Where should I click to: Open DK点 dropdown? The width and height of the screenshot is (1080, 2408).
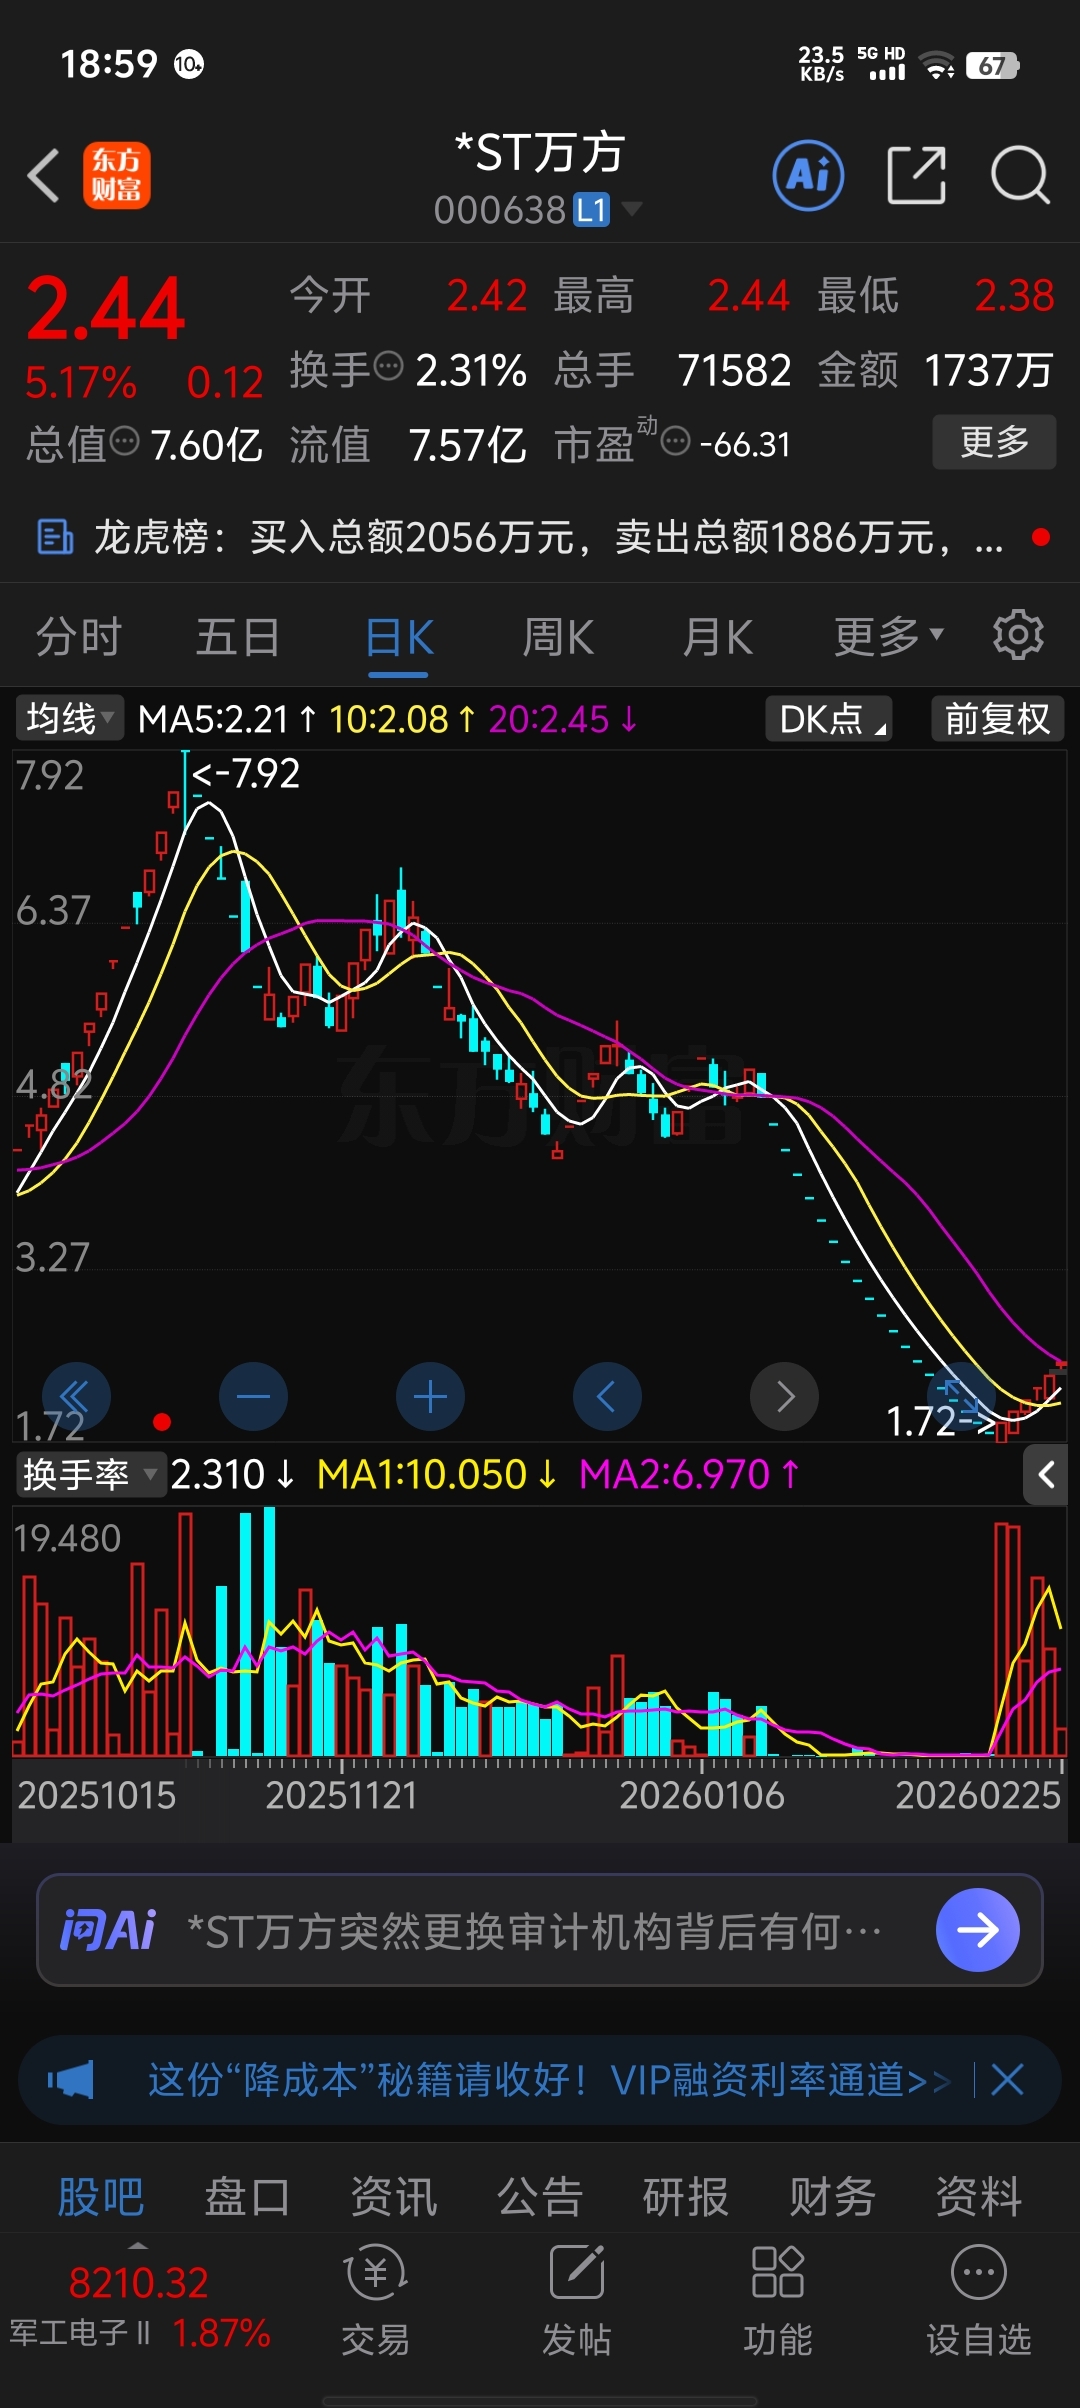point(829,718)
